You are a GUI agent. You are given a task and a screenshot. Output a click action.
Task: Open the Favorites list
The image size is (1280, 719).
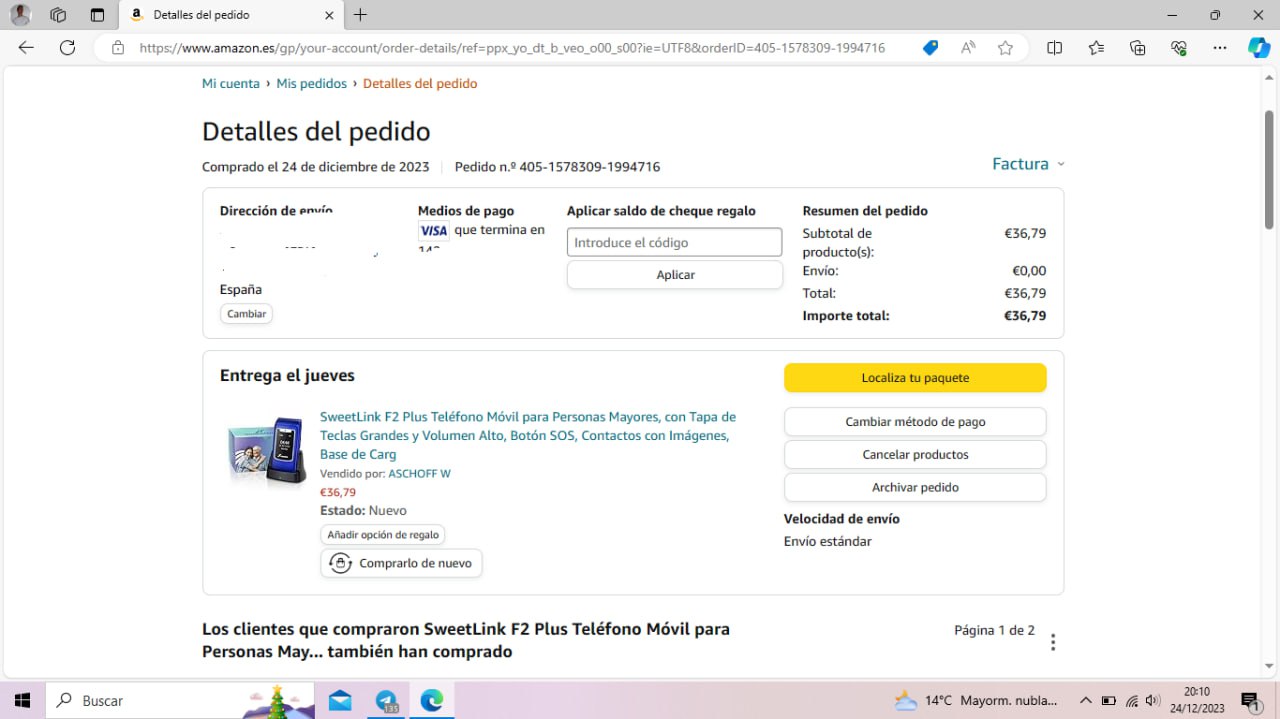click(x=1096, y=47)
